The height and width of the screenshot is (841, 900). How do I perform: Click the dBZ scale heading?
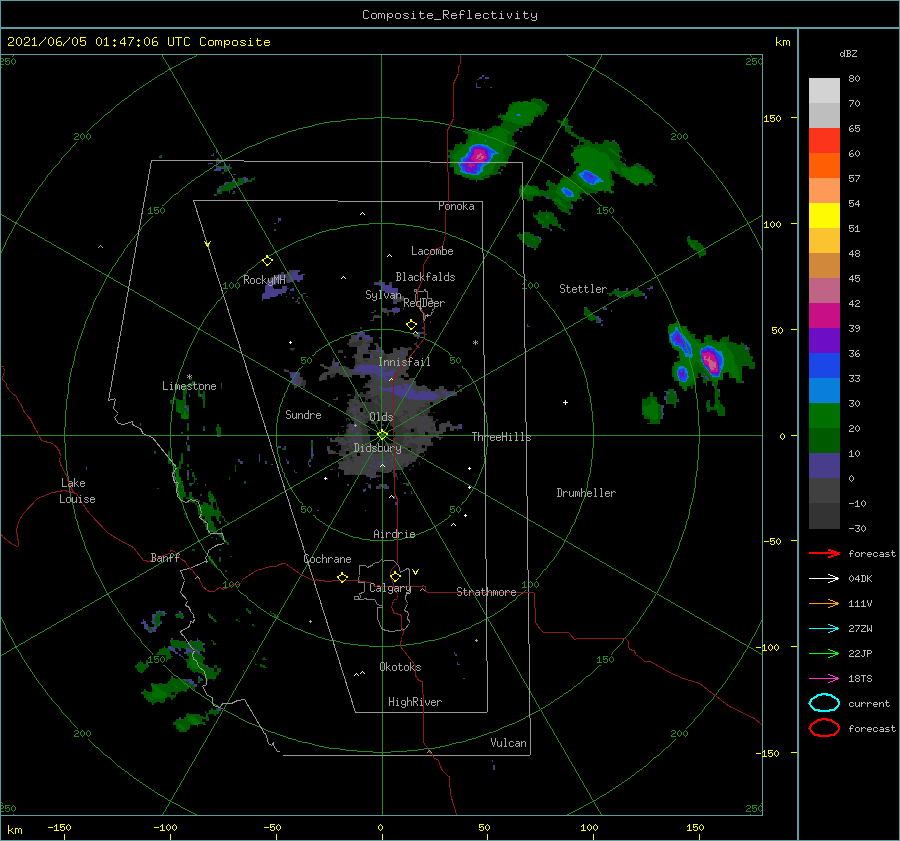pyautogui.click(x=848, y=53)
